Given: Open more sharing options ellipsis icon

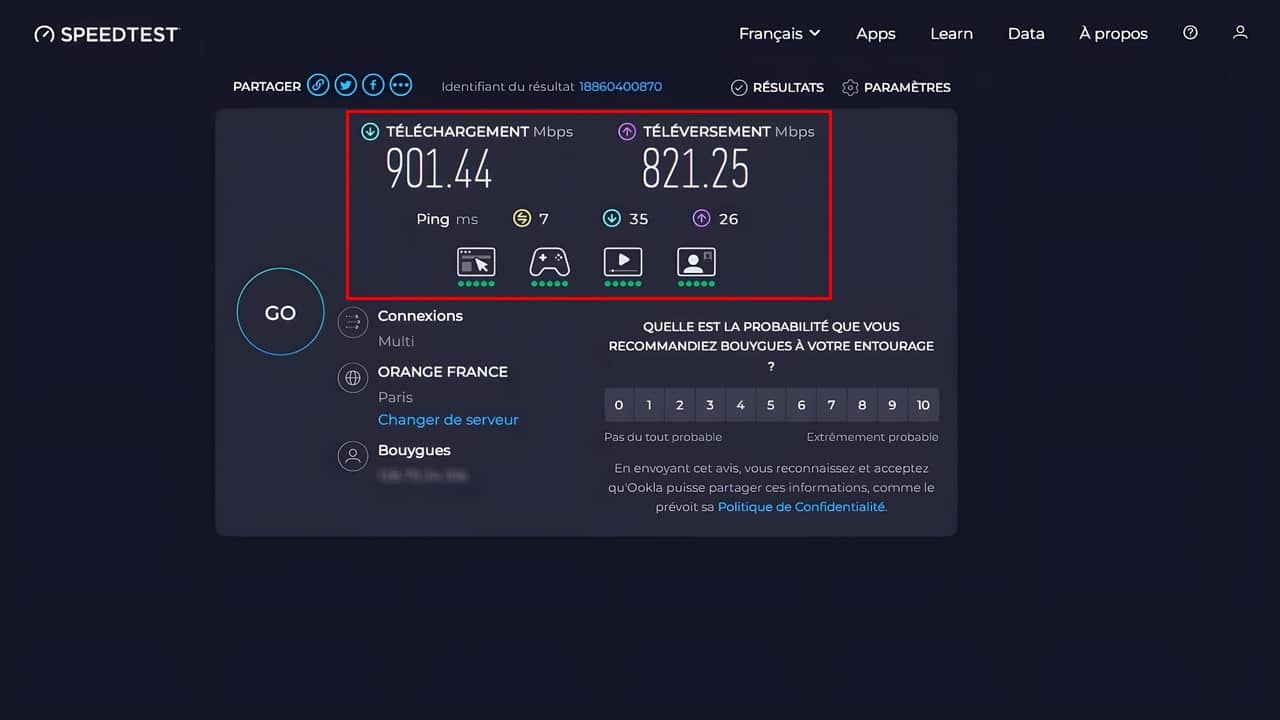Looking at the screenshot, I should click(x=401, y=86).
